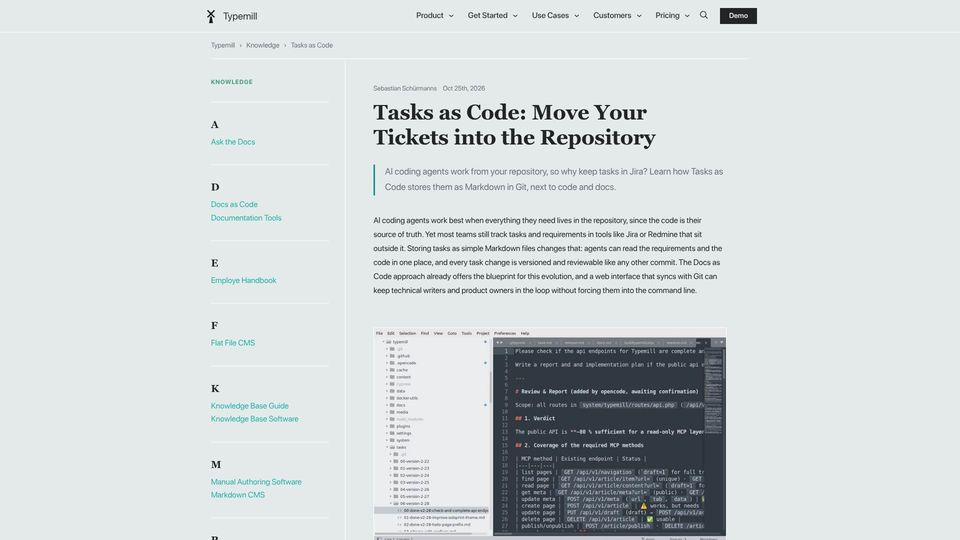Open the search magnifier icon

click(x=703, y=15)
